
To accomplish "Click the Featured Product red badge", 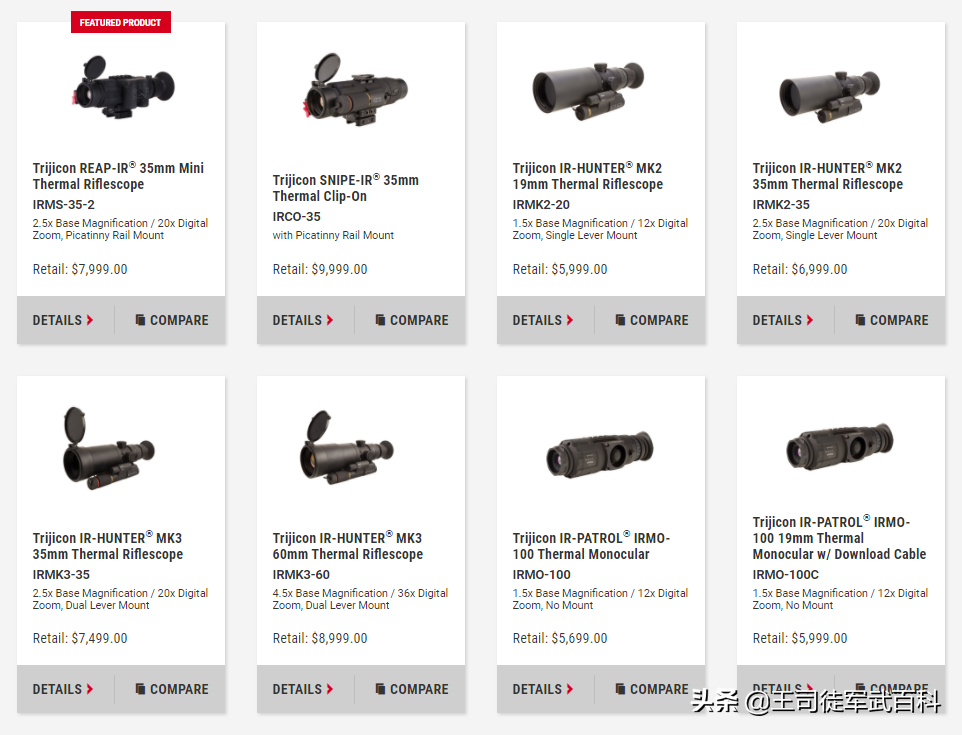I will coord(121,22).
